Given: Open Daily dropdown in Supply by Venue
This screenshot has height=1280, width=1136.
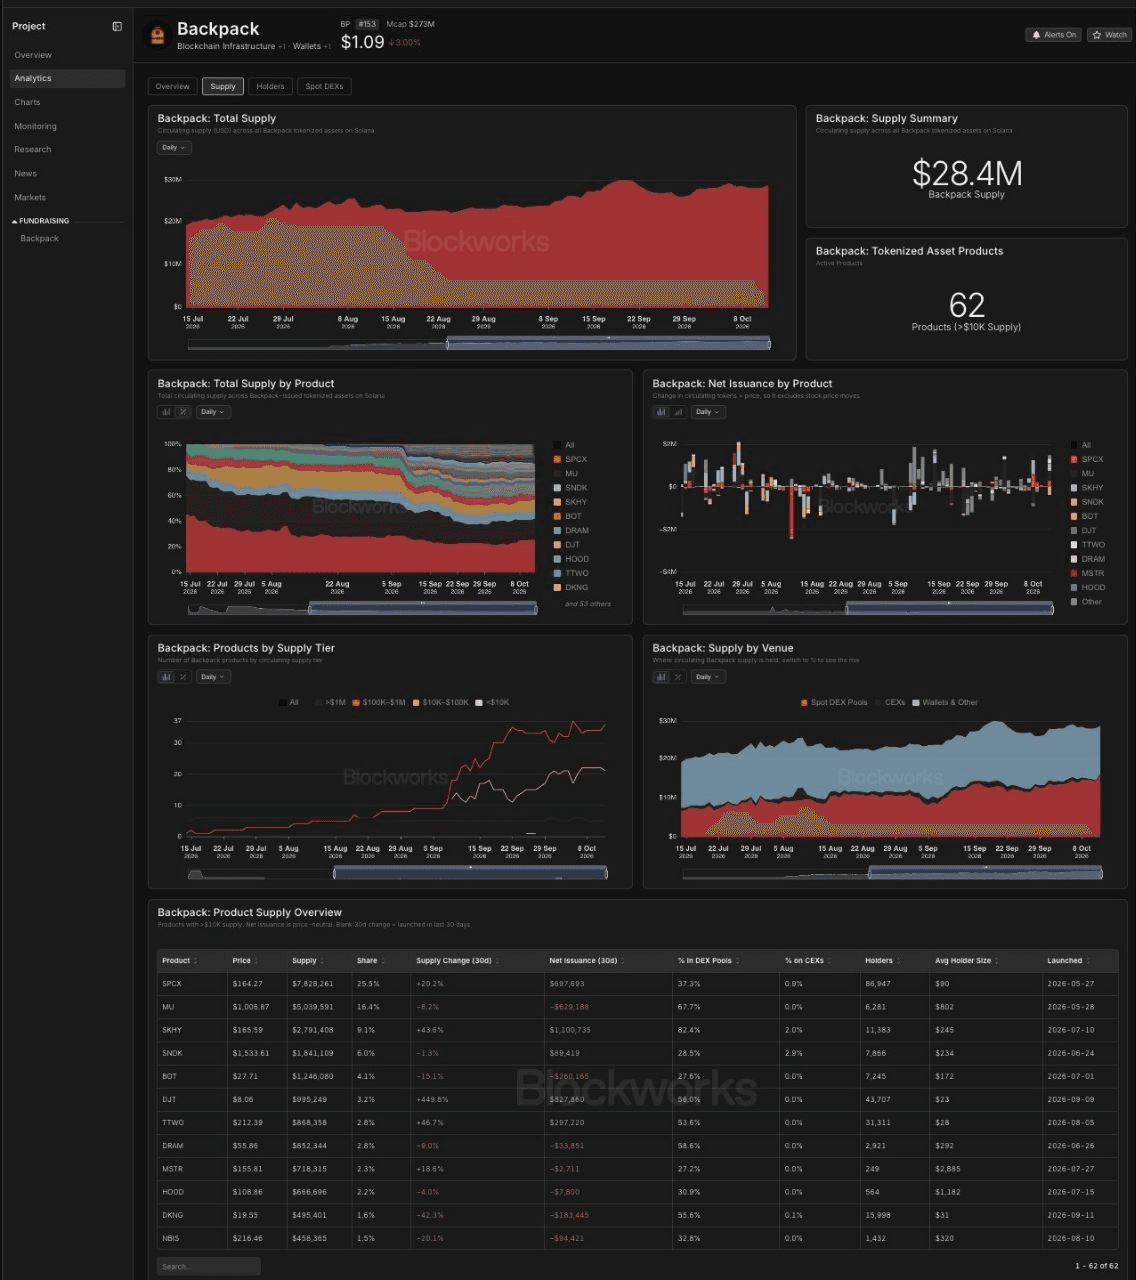Looking at the screenshot, I should coord(708,677).
